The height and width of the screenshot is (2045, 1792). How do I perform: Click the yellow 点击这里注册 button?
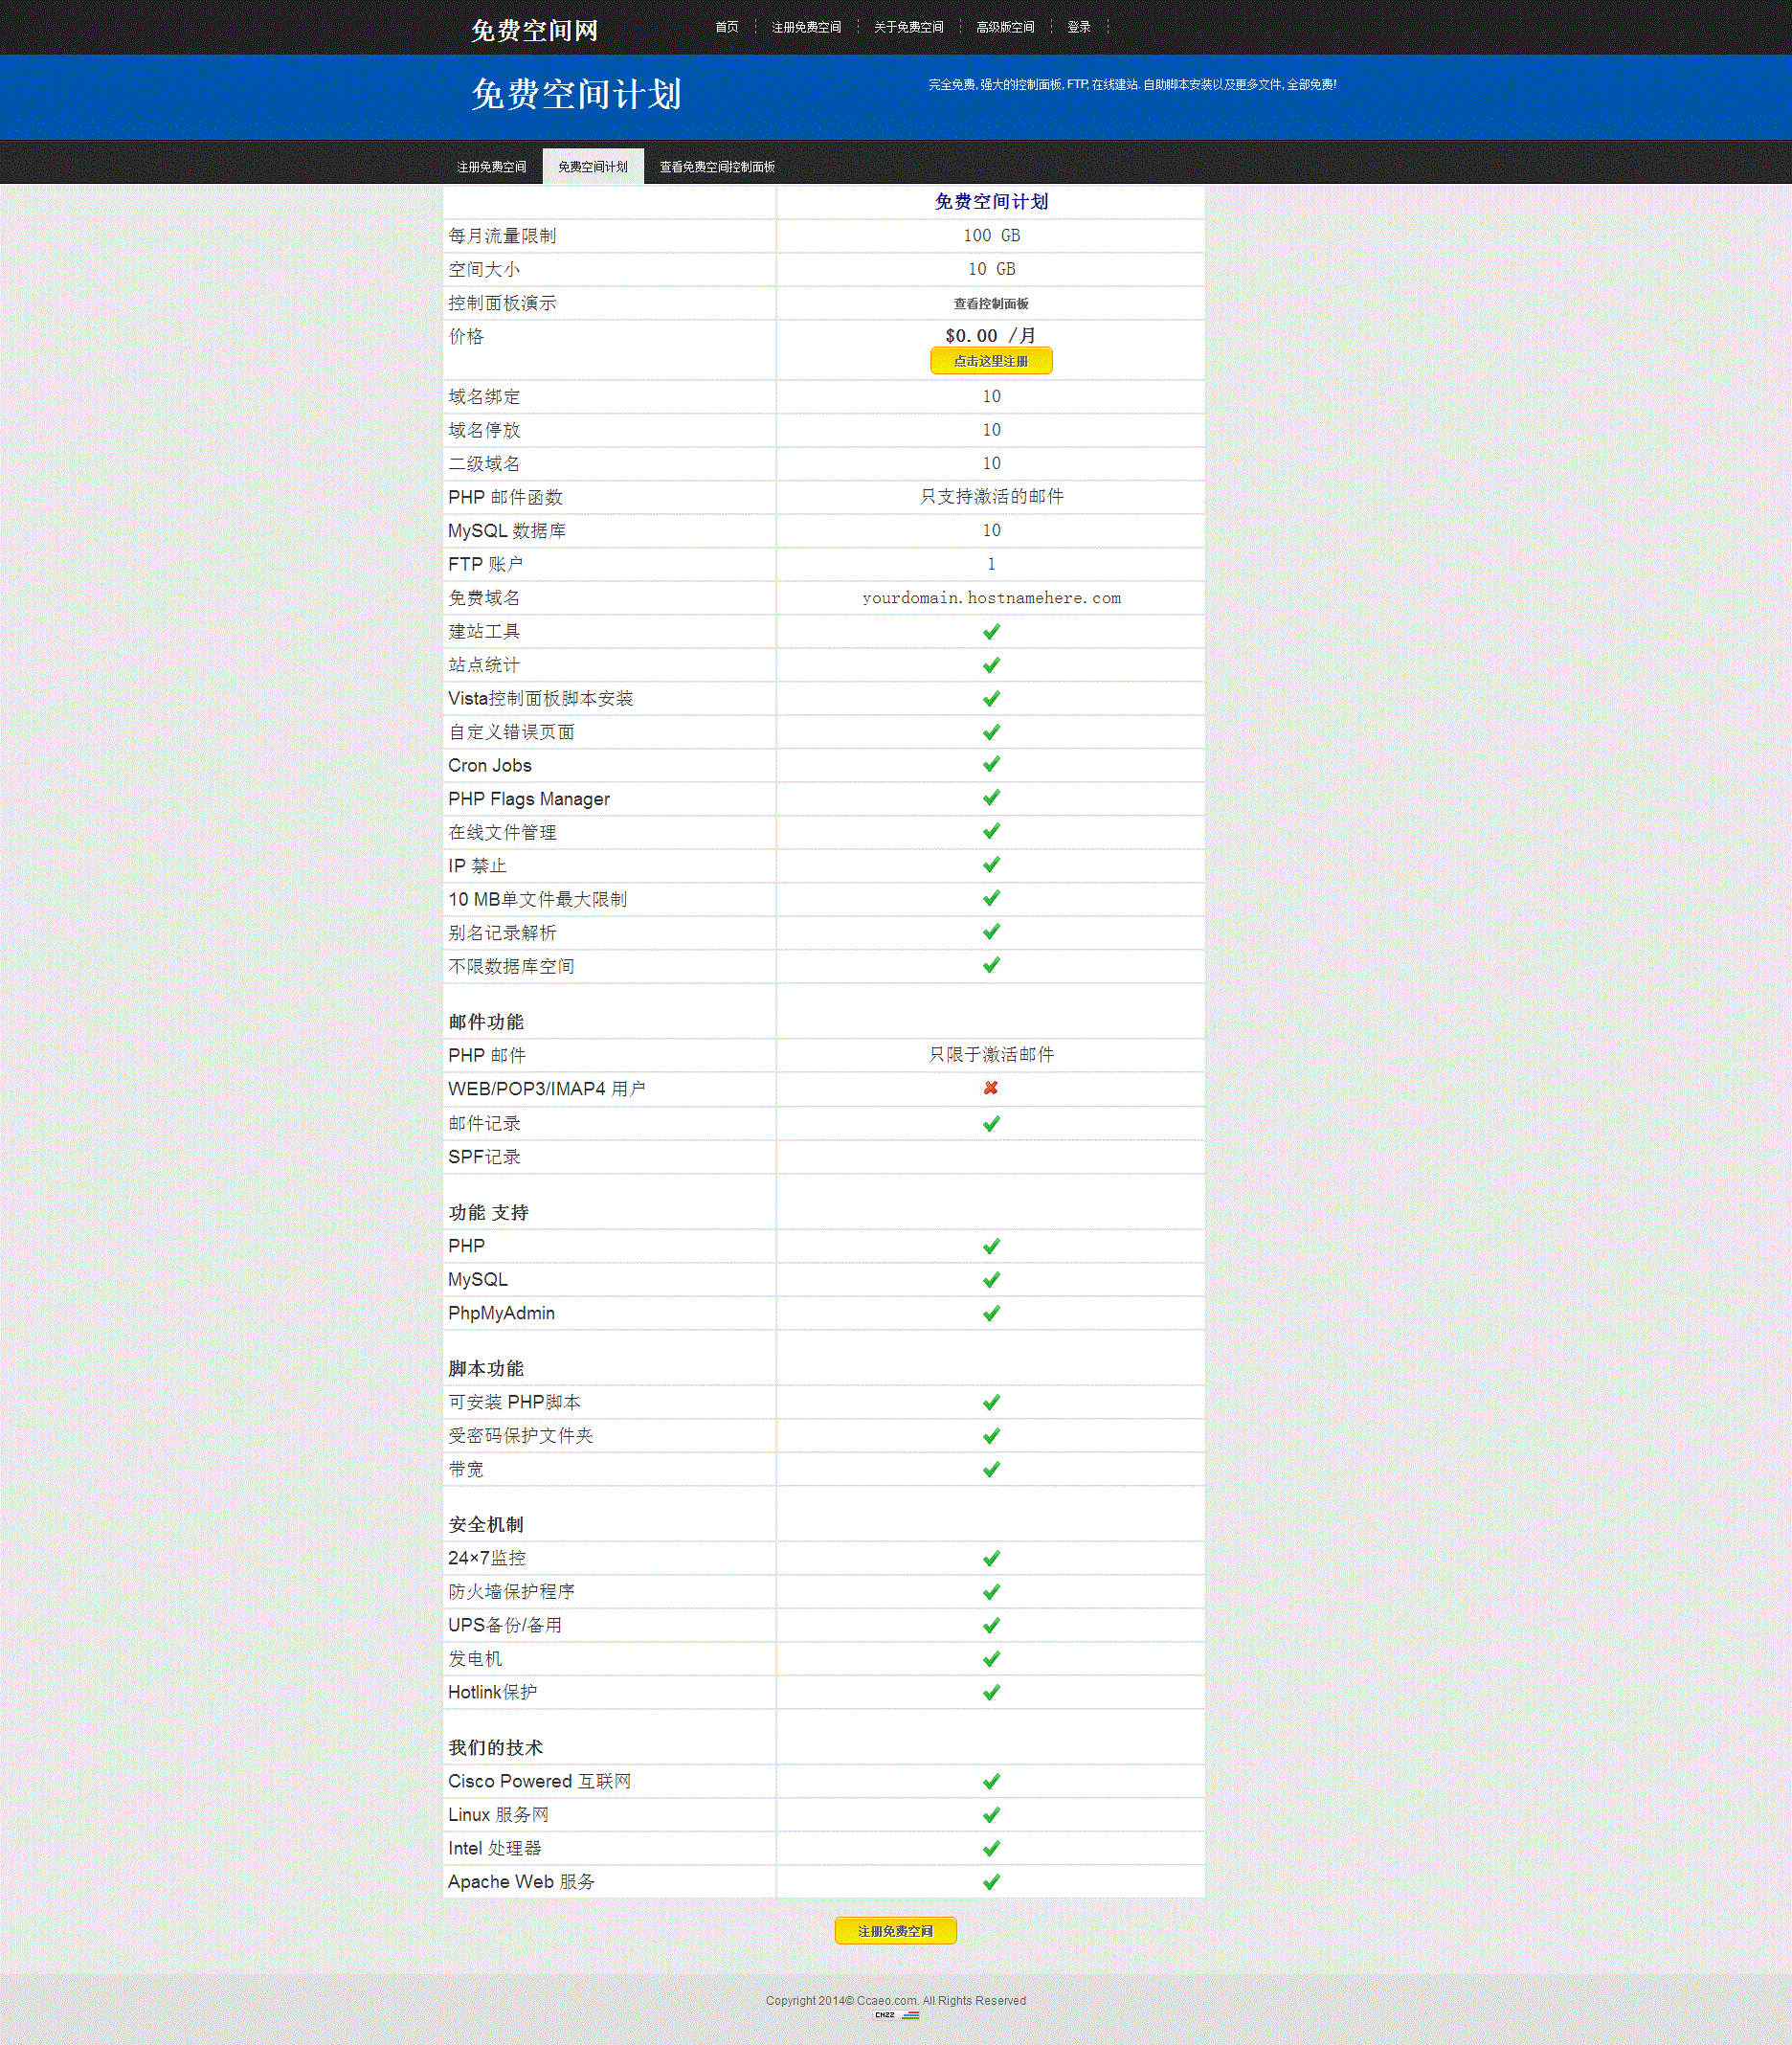pos(991,361)
